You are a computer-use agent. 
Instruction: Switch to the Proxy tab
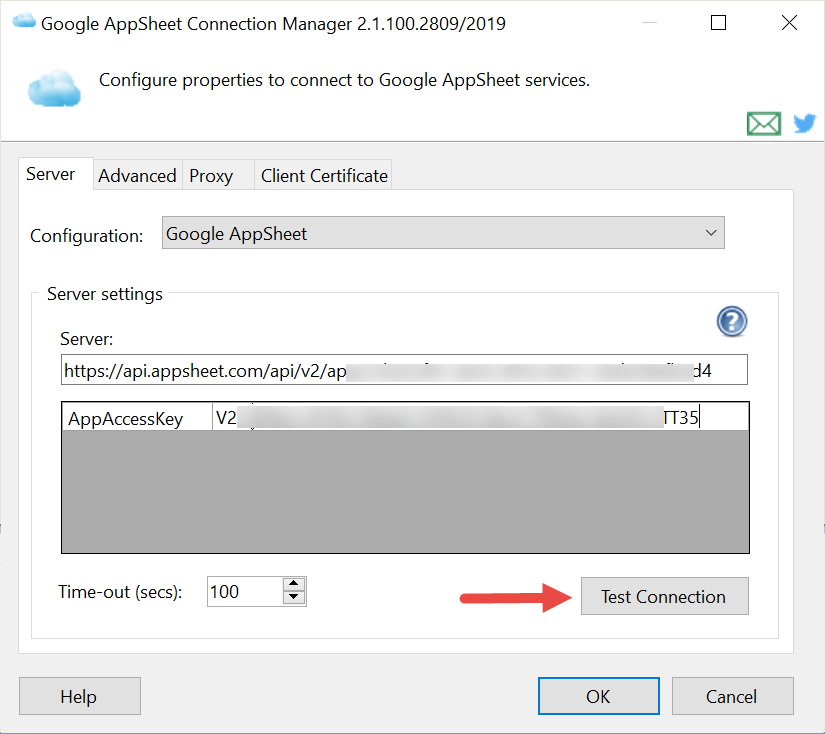click(x=218, y=175)
